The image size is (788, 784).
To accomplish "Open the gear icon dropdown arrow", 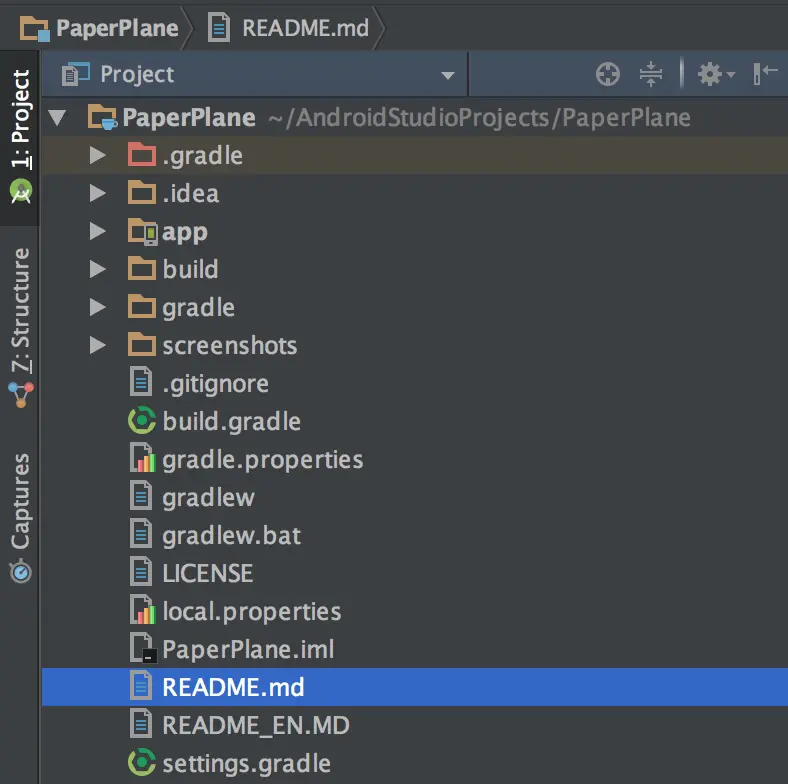I will (x=731, y=74).
